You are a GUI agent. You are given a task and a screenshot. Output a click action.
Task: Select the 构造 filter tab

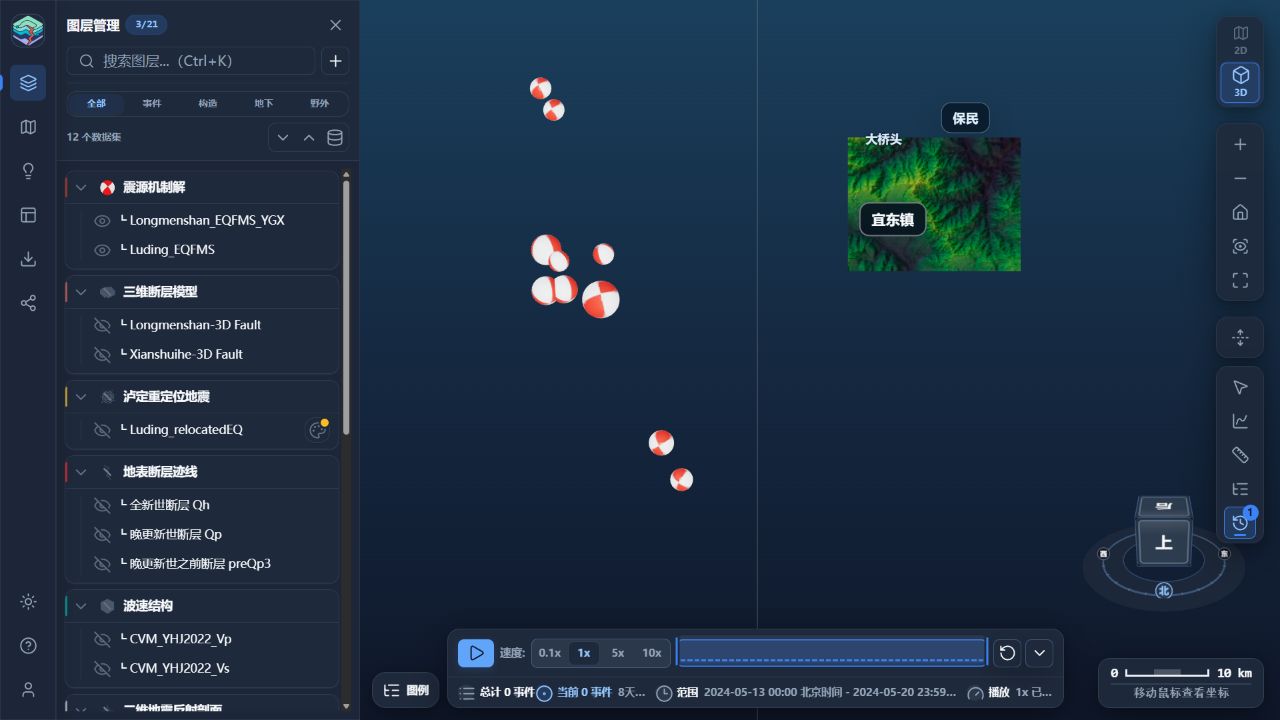pyautogui.click(x=208, y=103)
